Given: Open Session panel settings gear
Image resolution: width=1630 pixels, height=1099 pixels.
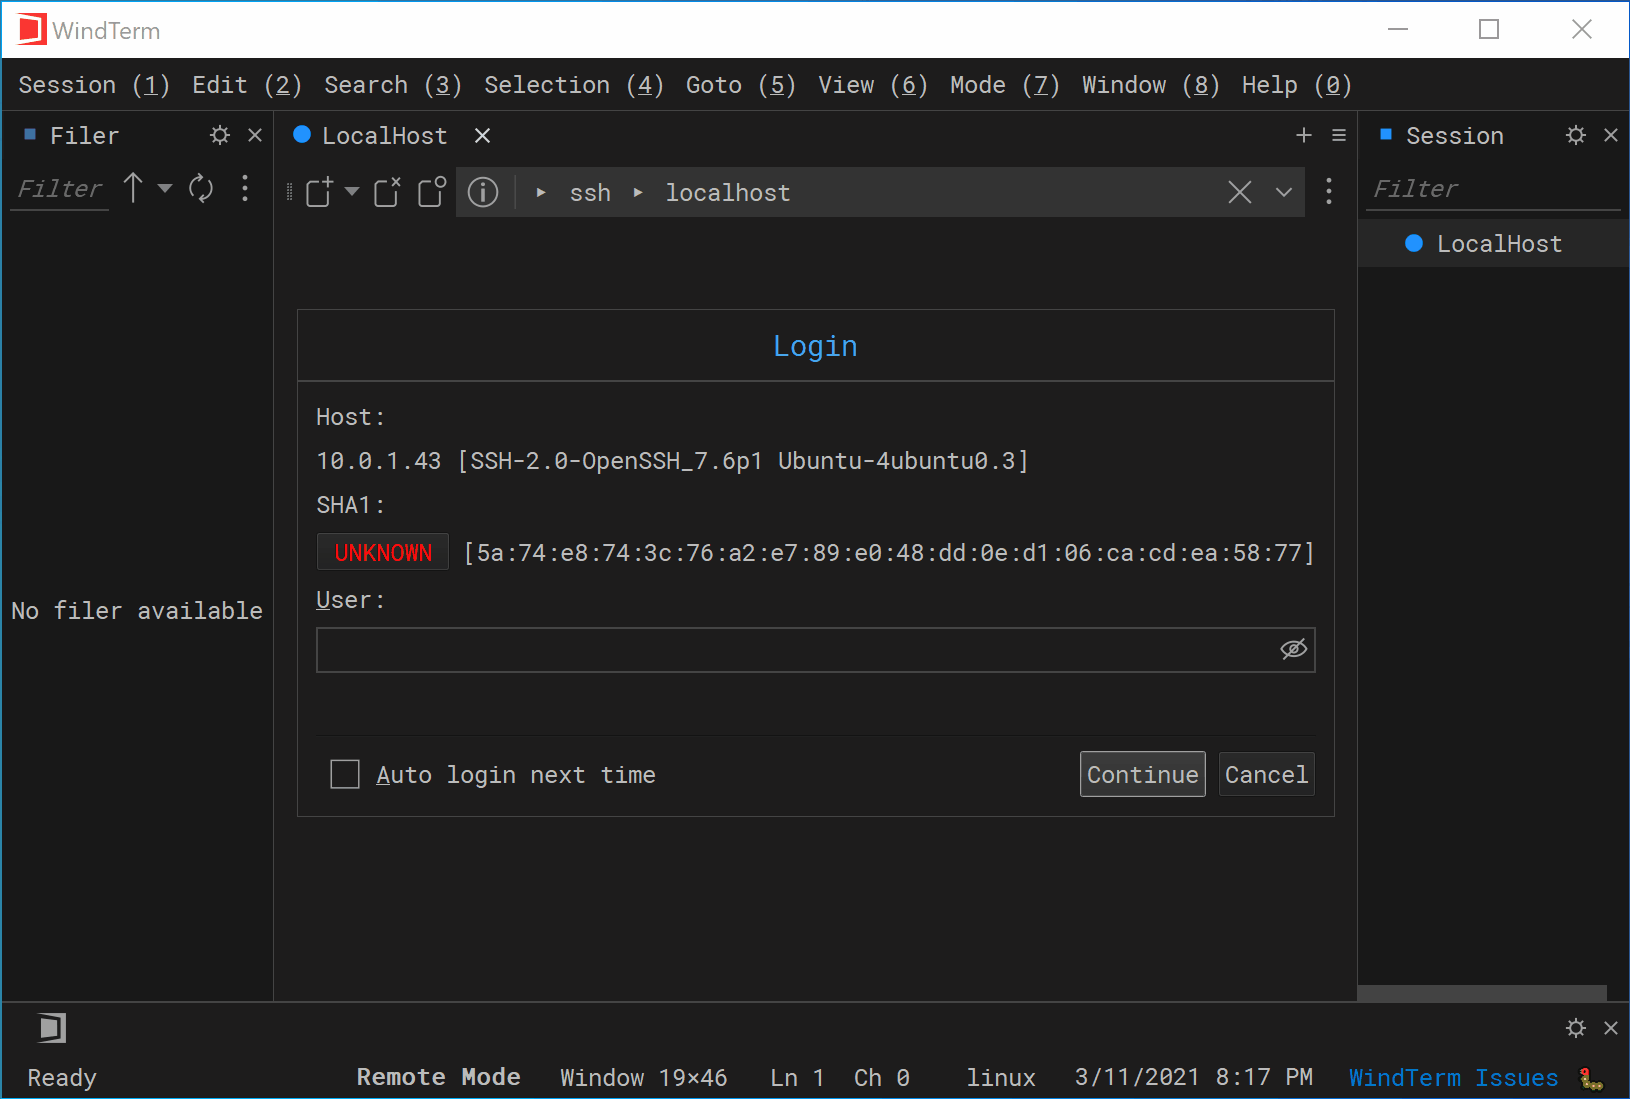Looking at the screenshot, I should tap(1576, 135).
